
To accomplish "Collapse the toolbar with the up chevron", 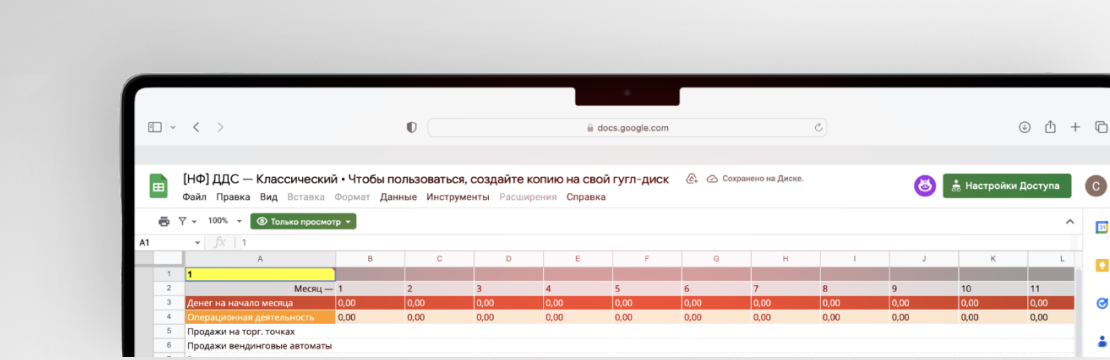I will tap(1070, 221).
